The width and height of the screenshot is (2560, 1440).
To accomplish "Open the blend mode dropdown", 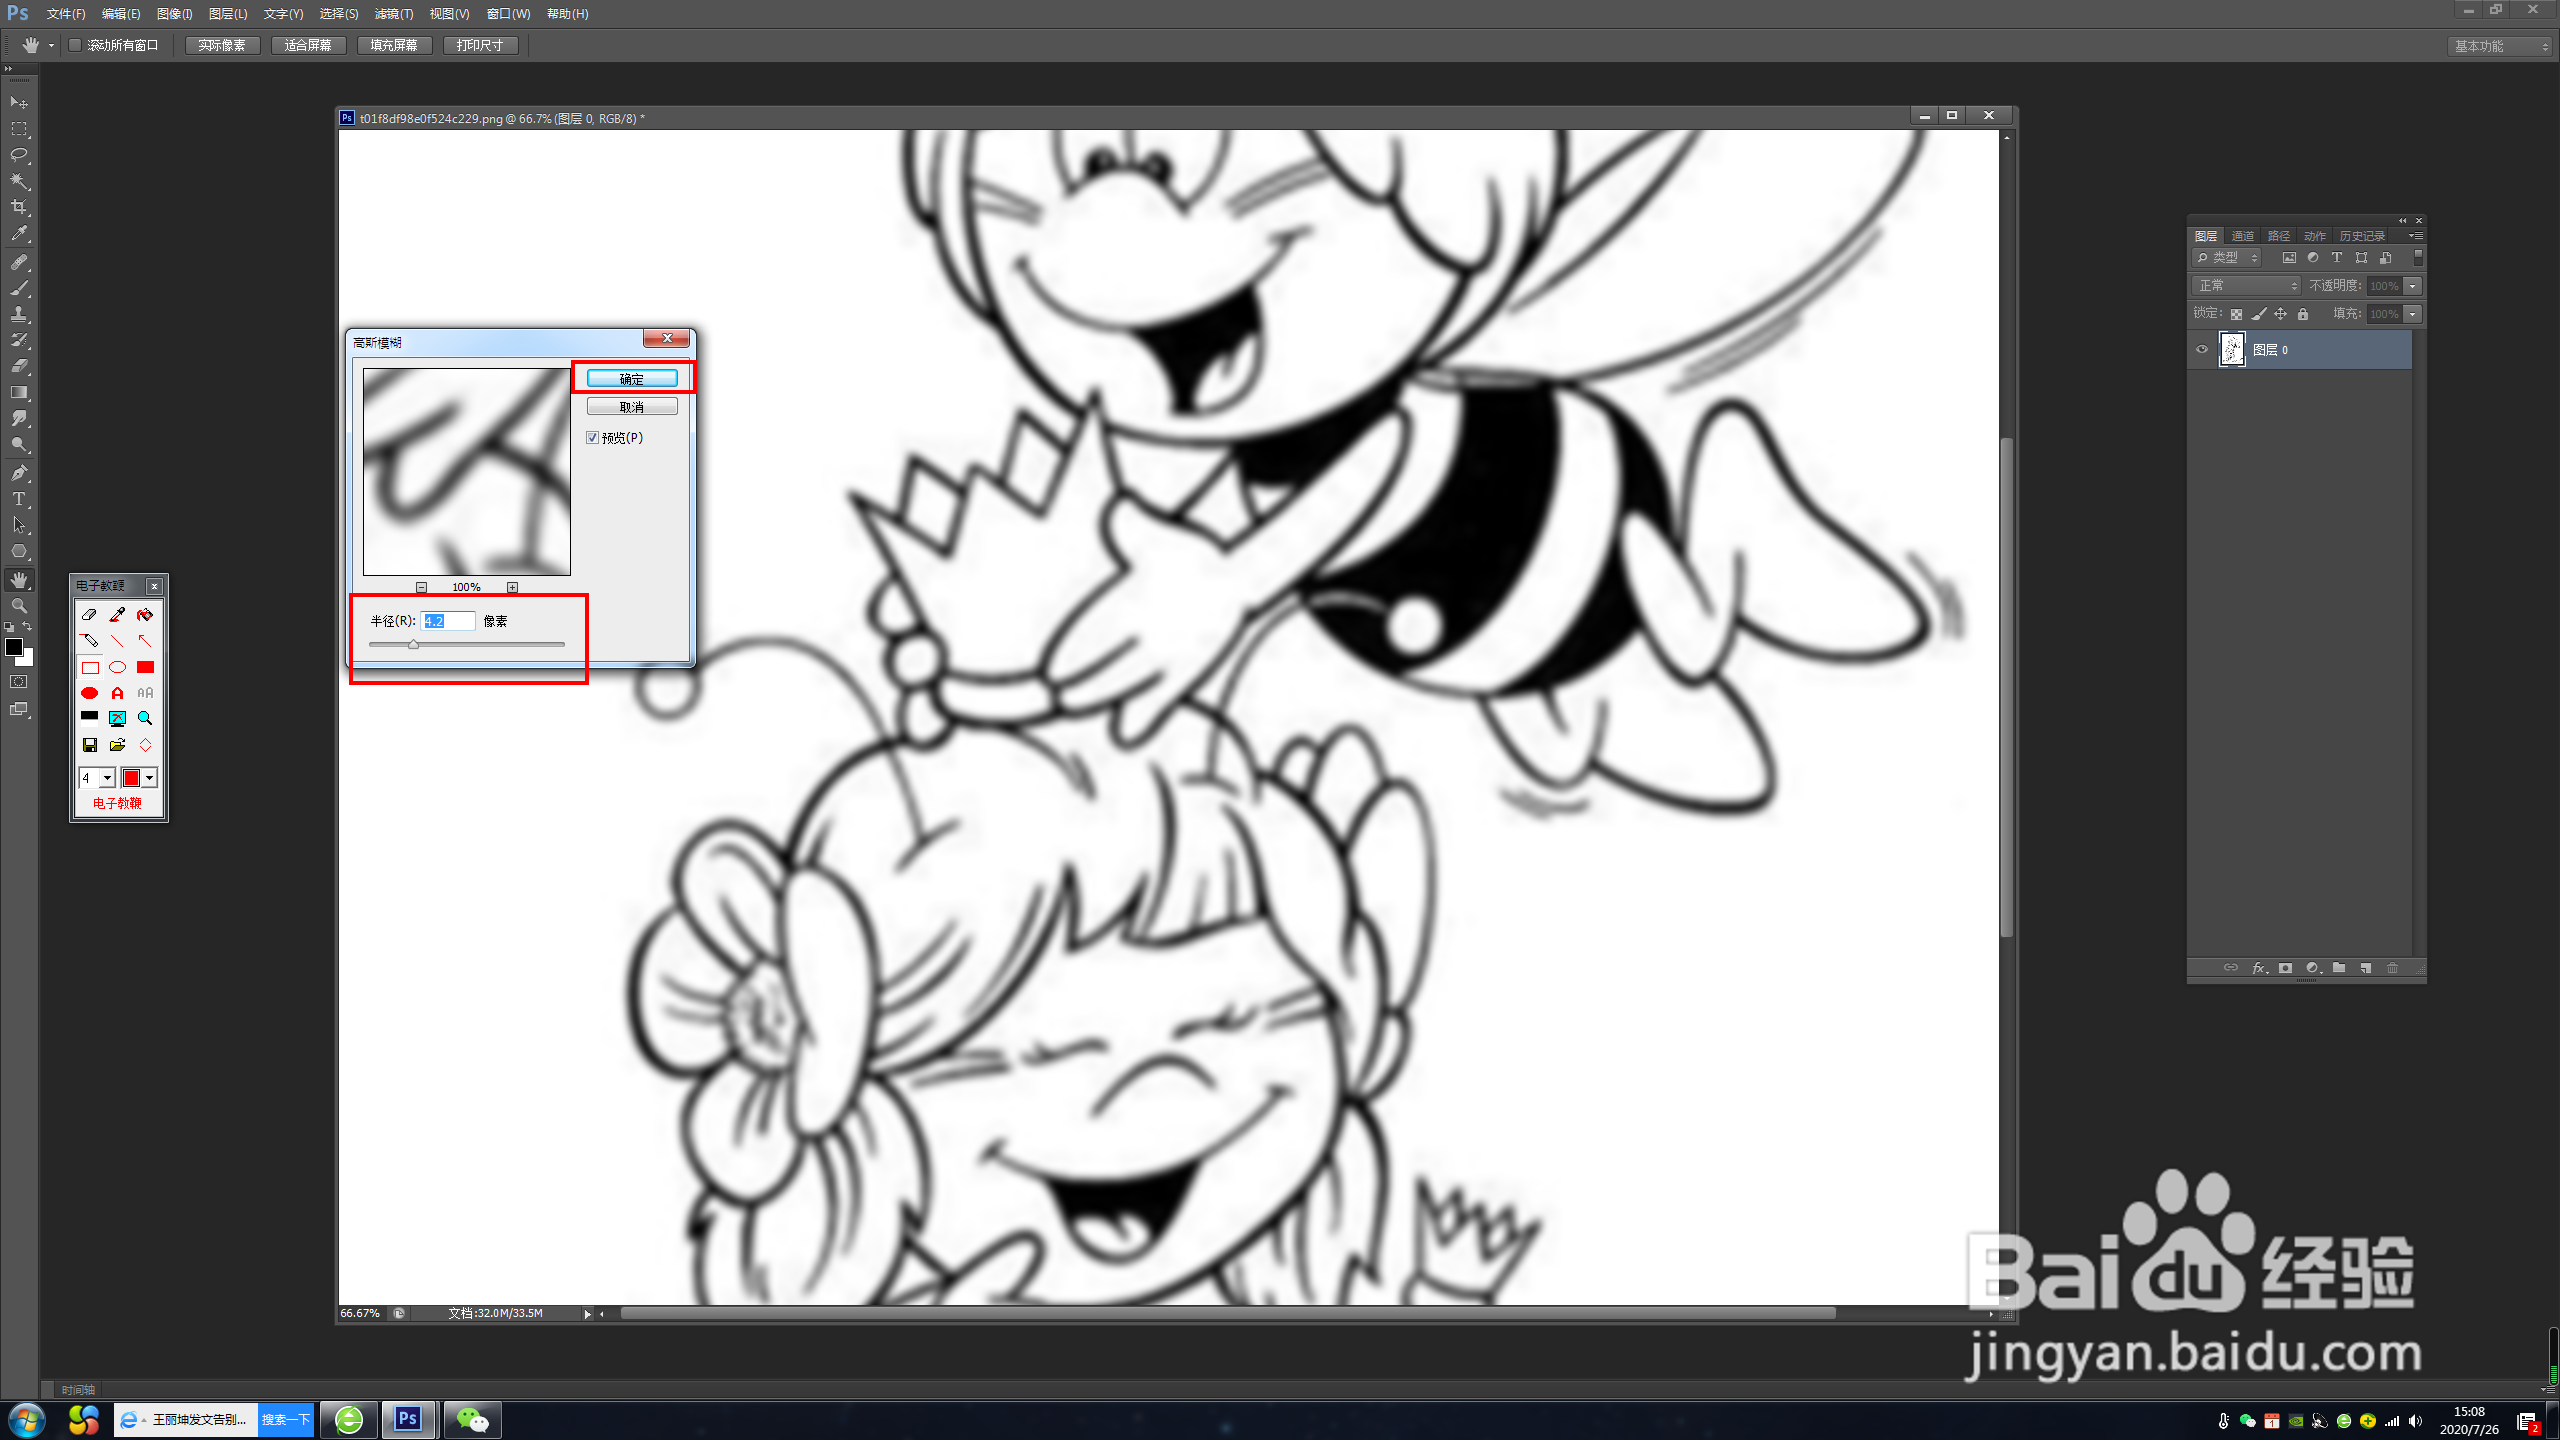I will 2246,286.
